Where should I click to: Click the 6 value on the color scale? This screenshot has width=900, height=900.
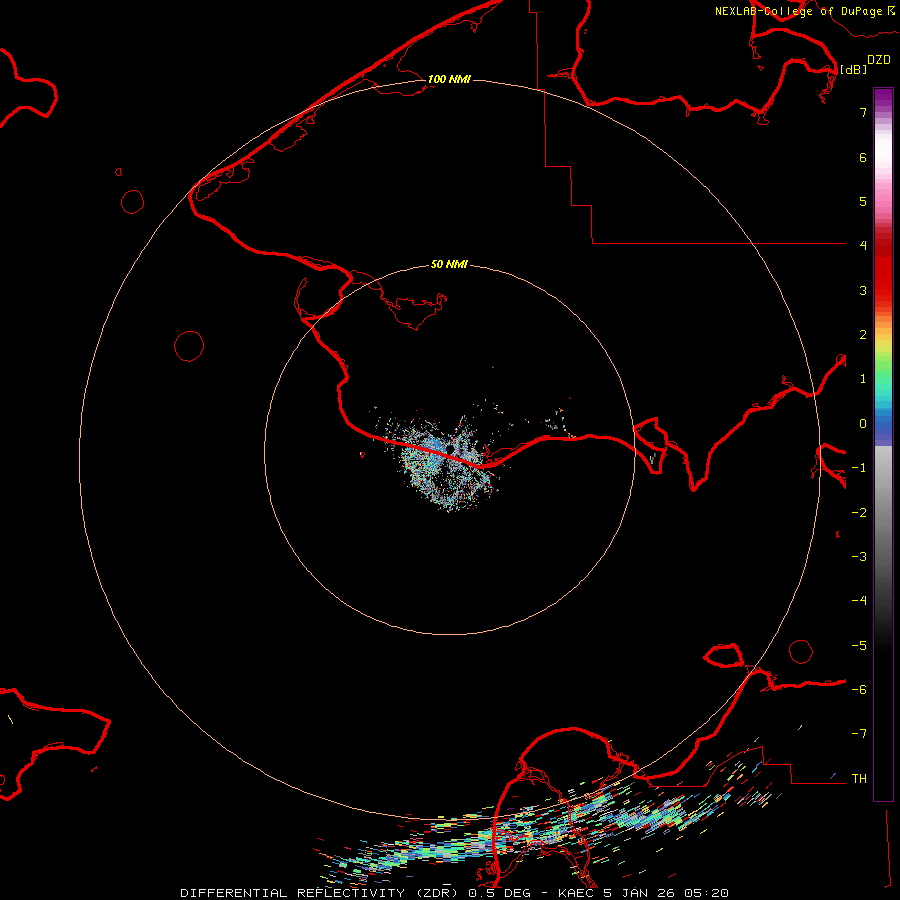863,157
